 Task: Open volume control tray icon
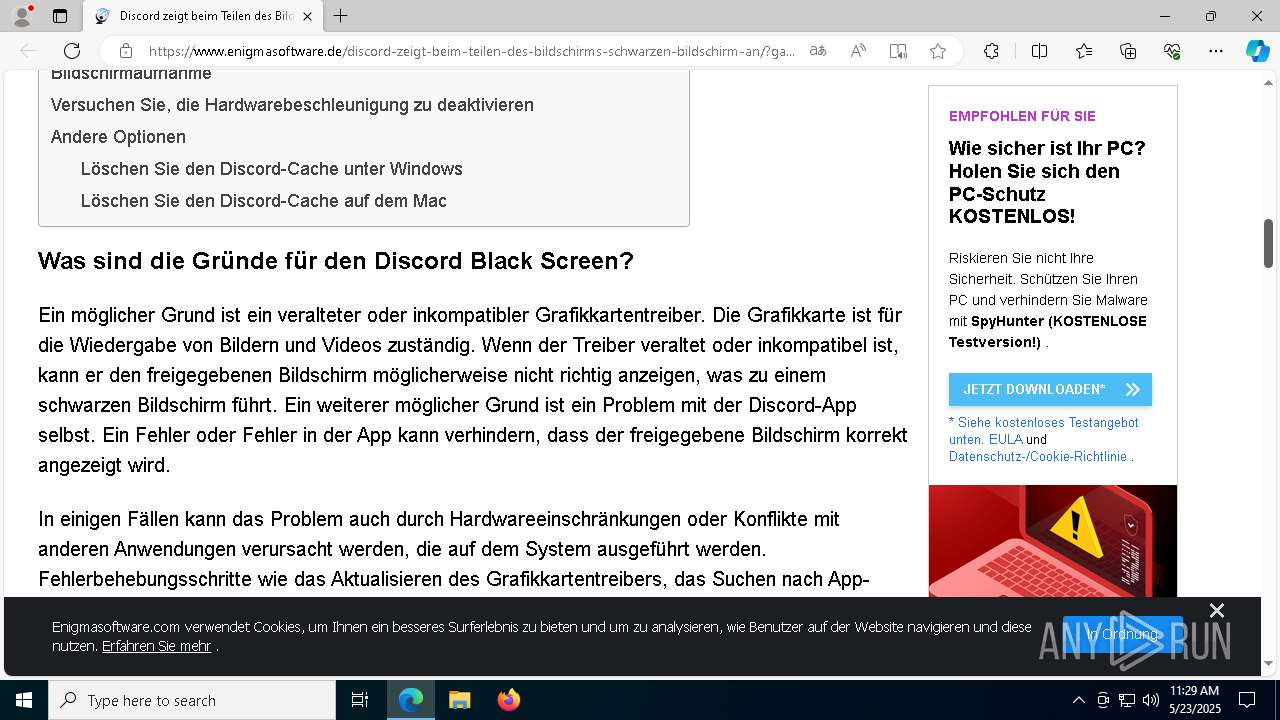(1151, 700)
